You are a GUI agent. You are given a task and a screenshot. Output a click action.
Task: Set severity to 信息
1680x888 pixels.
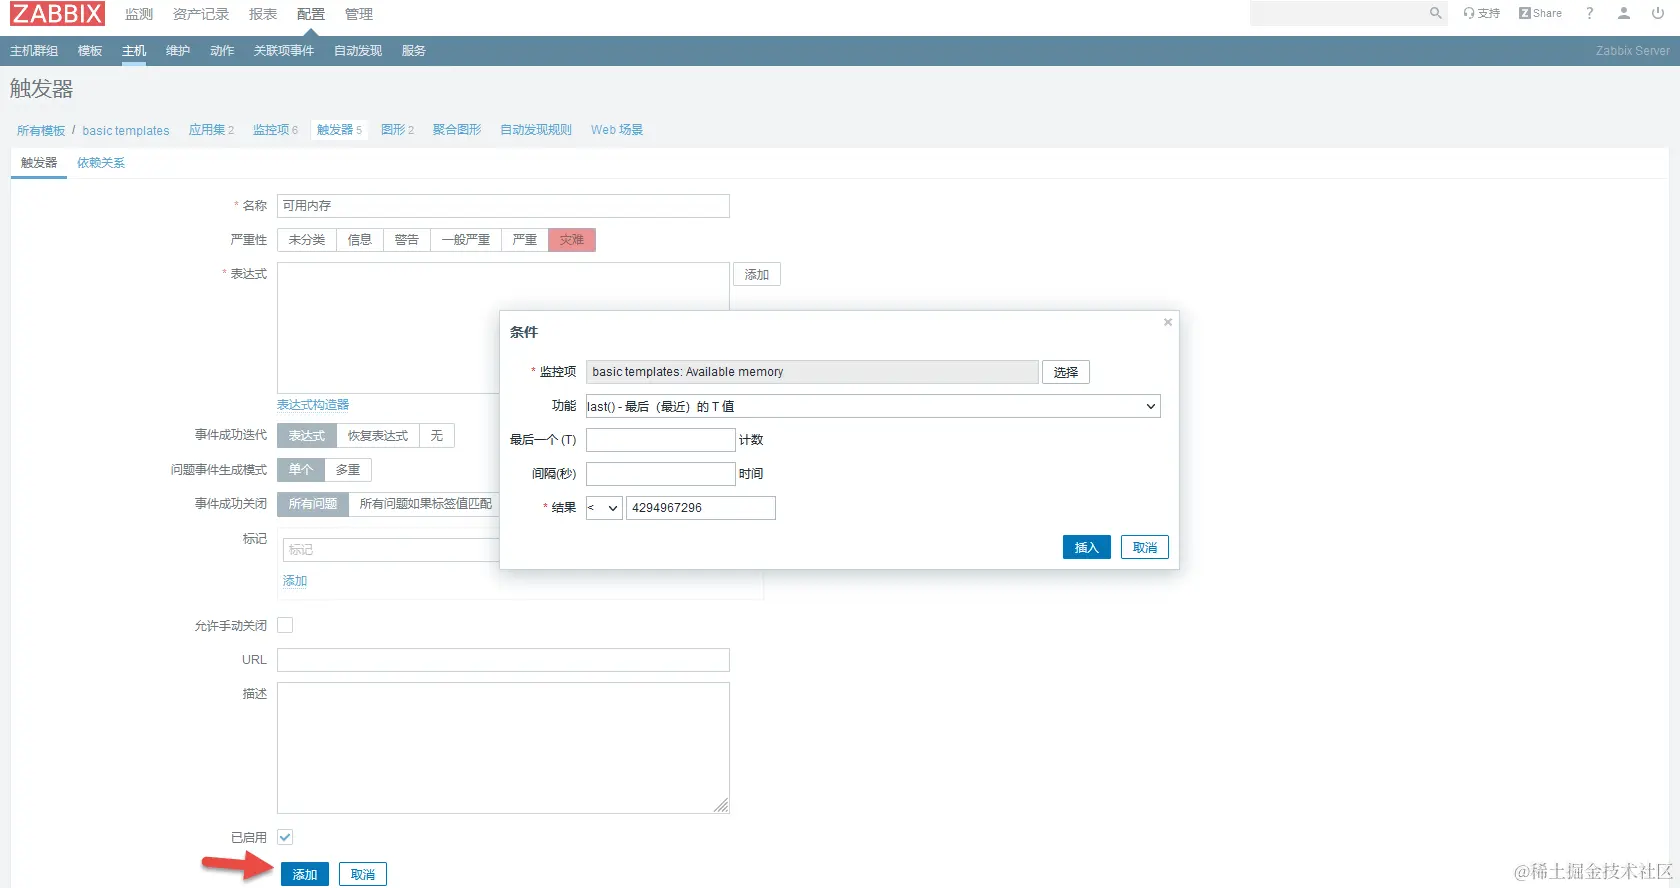click(360, 240)
